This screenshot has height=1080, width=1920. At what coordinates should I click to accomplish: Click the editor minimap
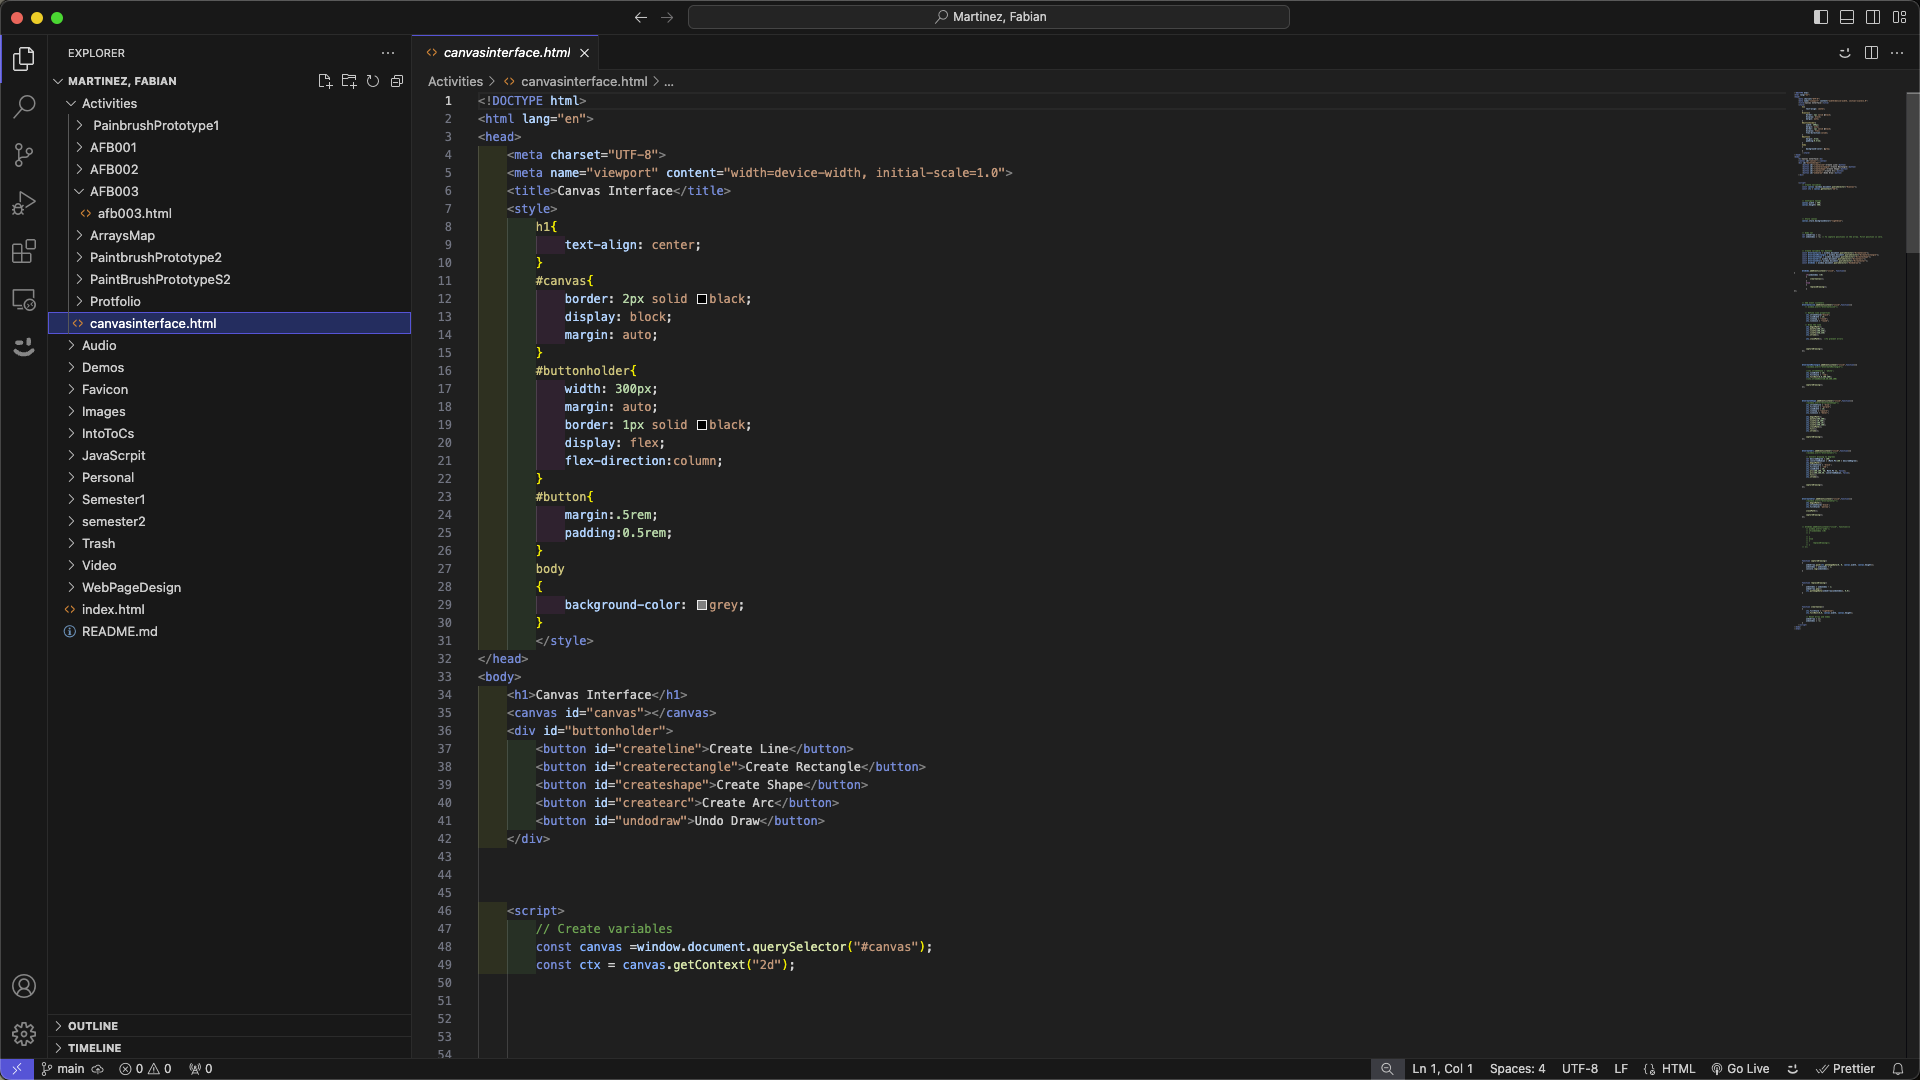(x=1845, y=360)
